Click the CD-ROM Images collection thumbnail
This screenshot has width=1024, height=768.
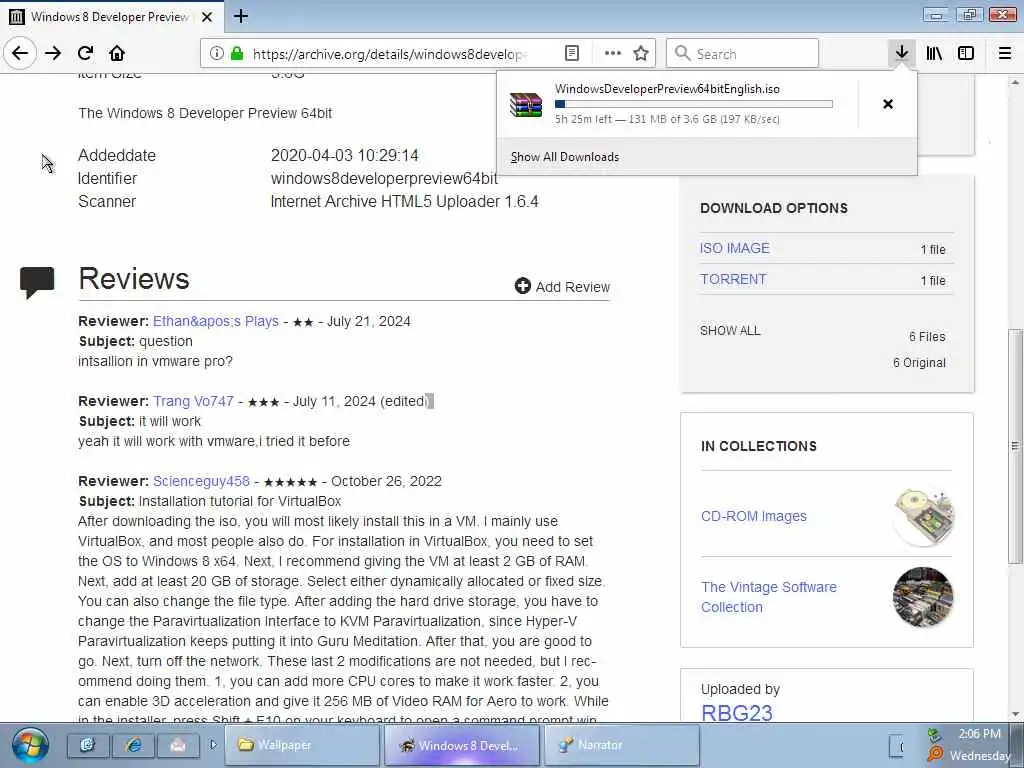point(922,516)
